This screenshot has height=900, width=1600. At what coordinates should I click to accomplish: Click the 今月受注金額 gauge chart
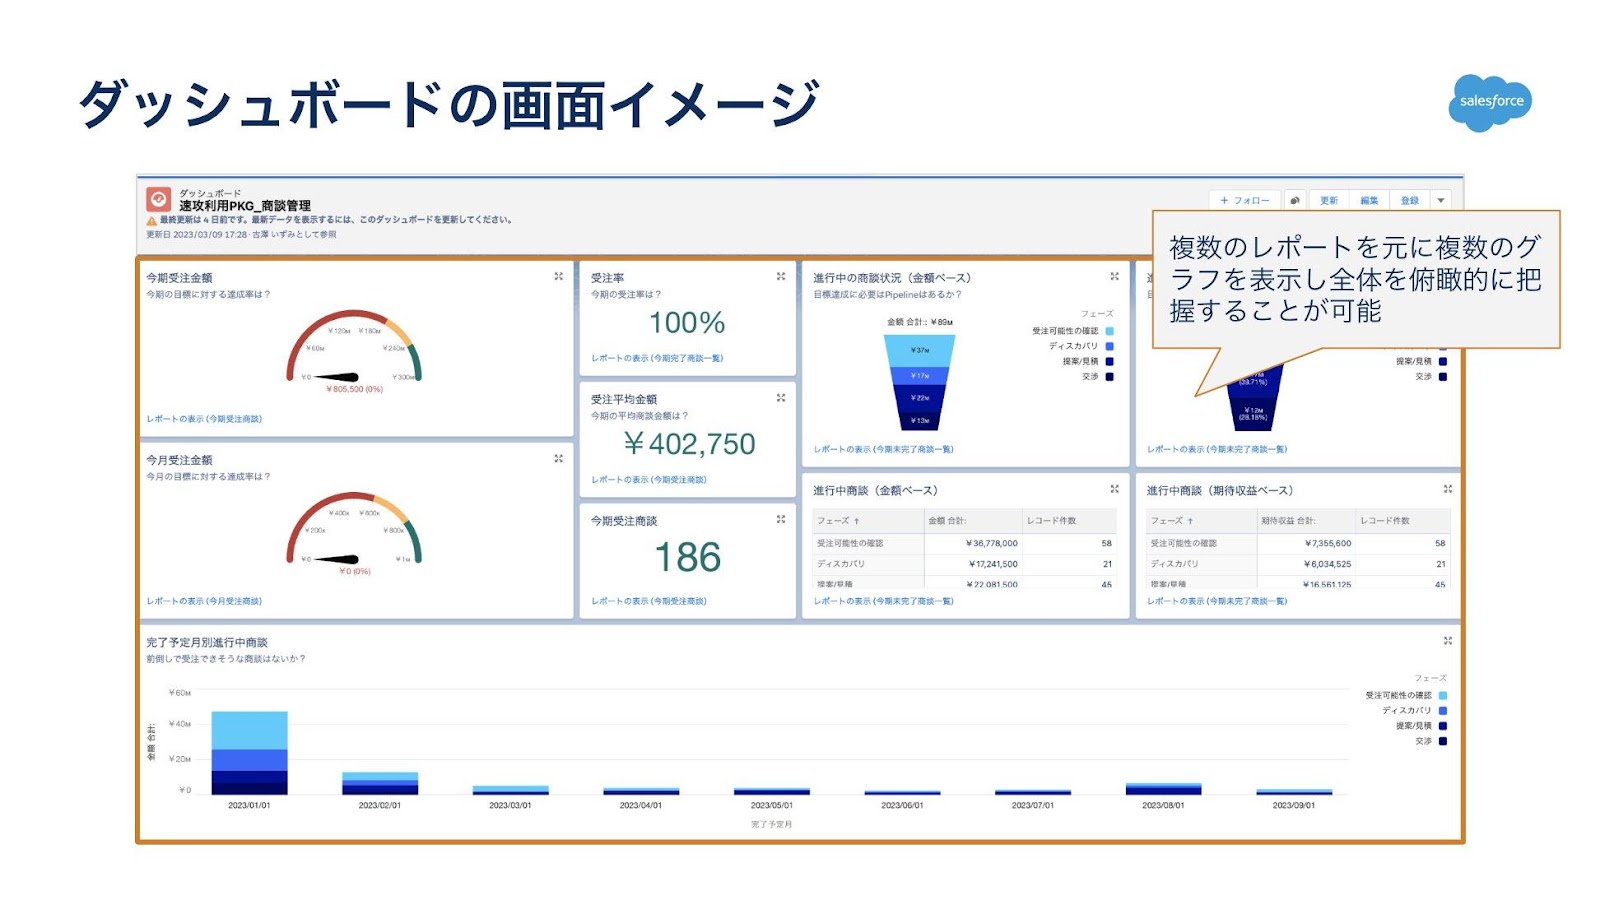pyautogui.click(x=354, y=533)
